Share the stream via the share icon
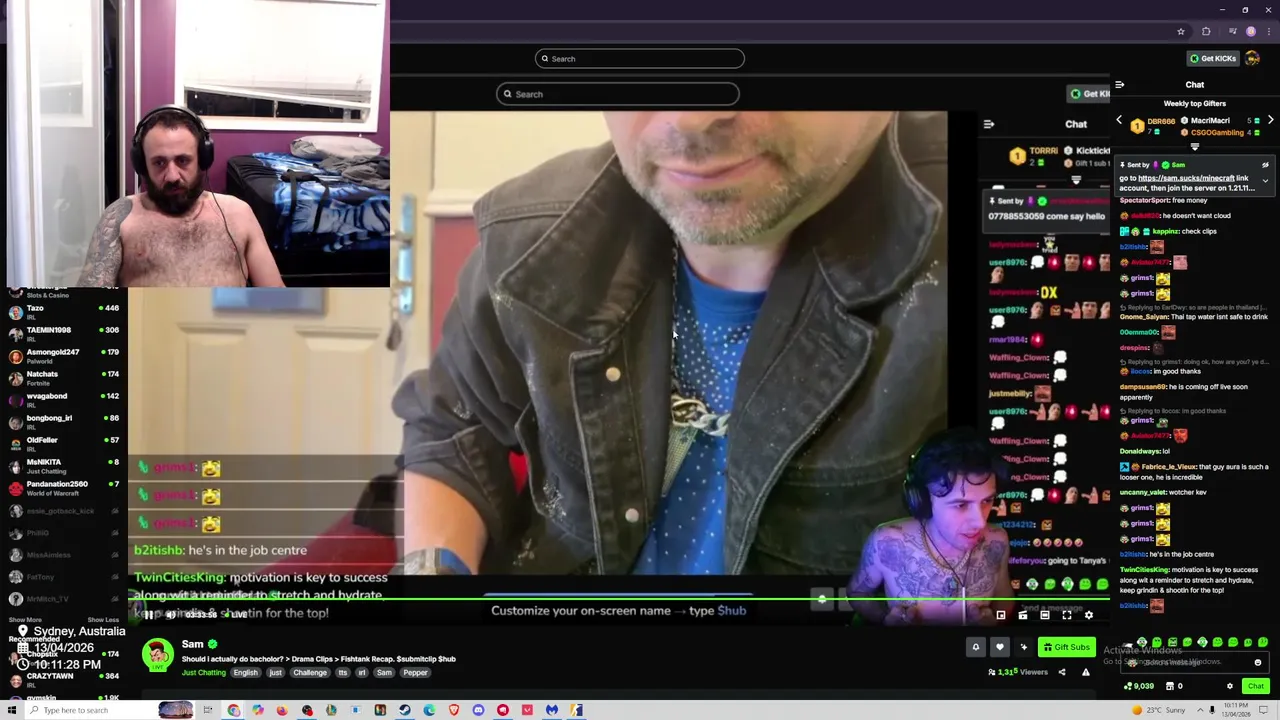This screenshot has height=720, width=1280. (x=1062, y=672)
